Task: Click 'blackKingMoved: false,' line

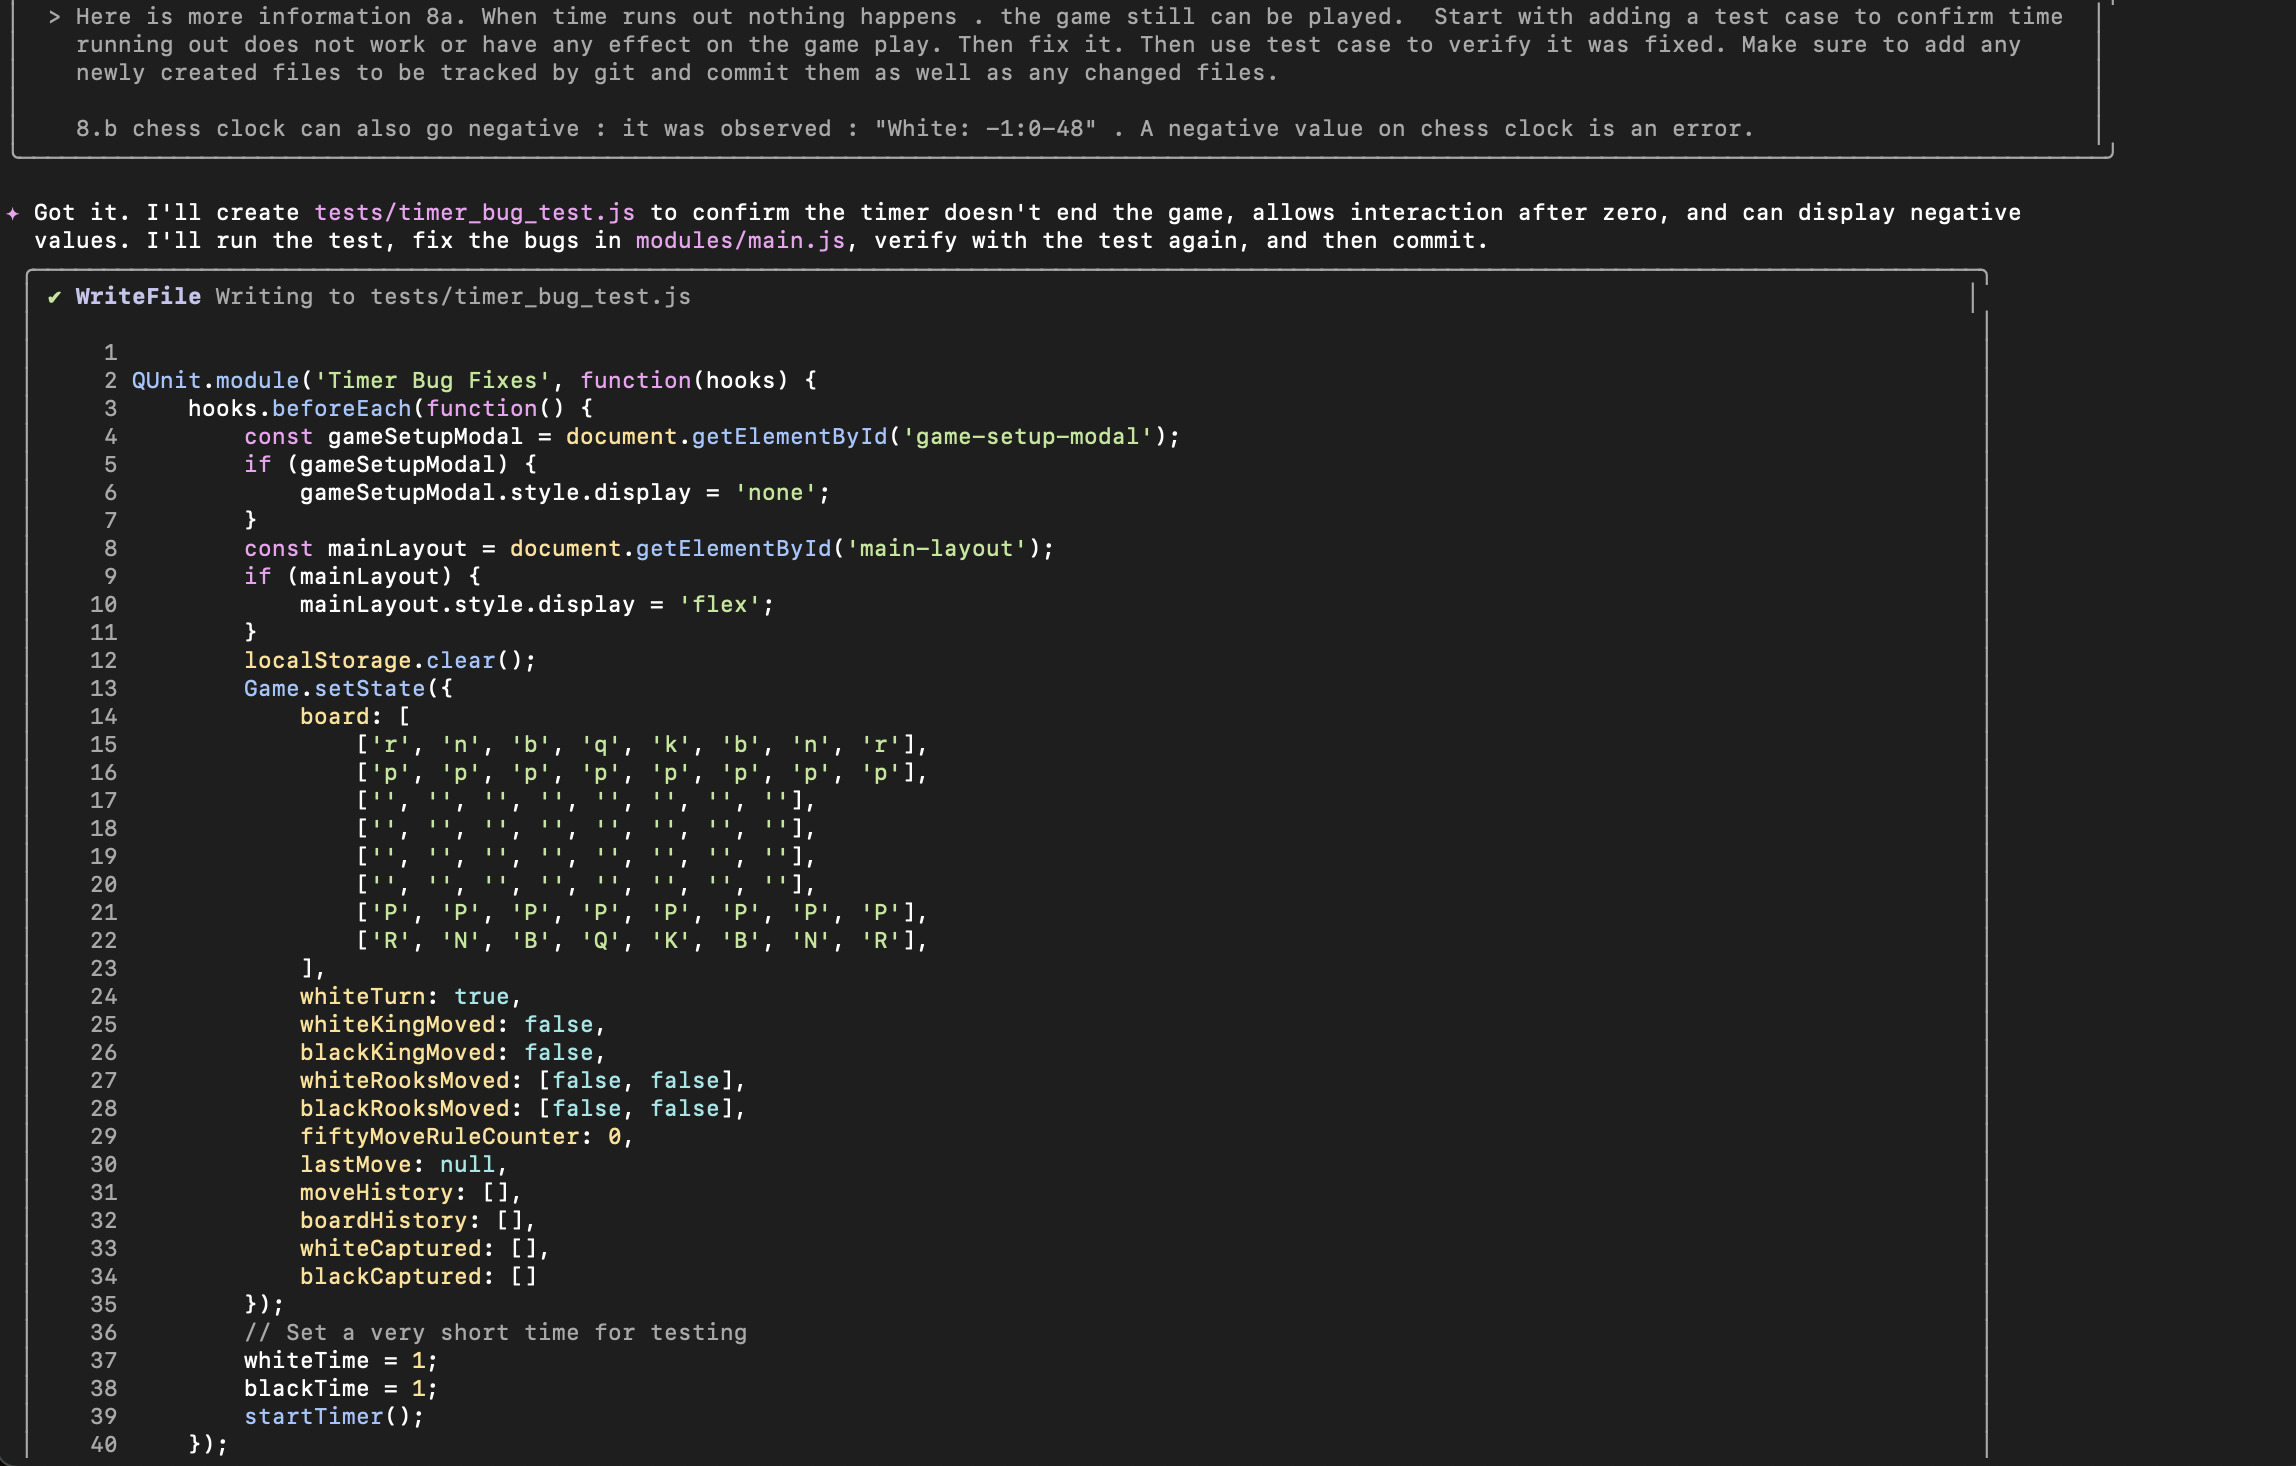Action: pos(453,1053)
